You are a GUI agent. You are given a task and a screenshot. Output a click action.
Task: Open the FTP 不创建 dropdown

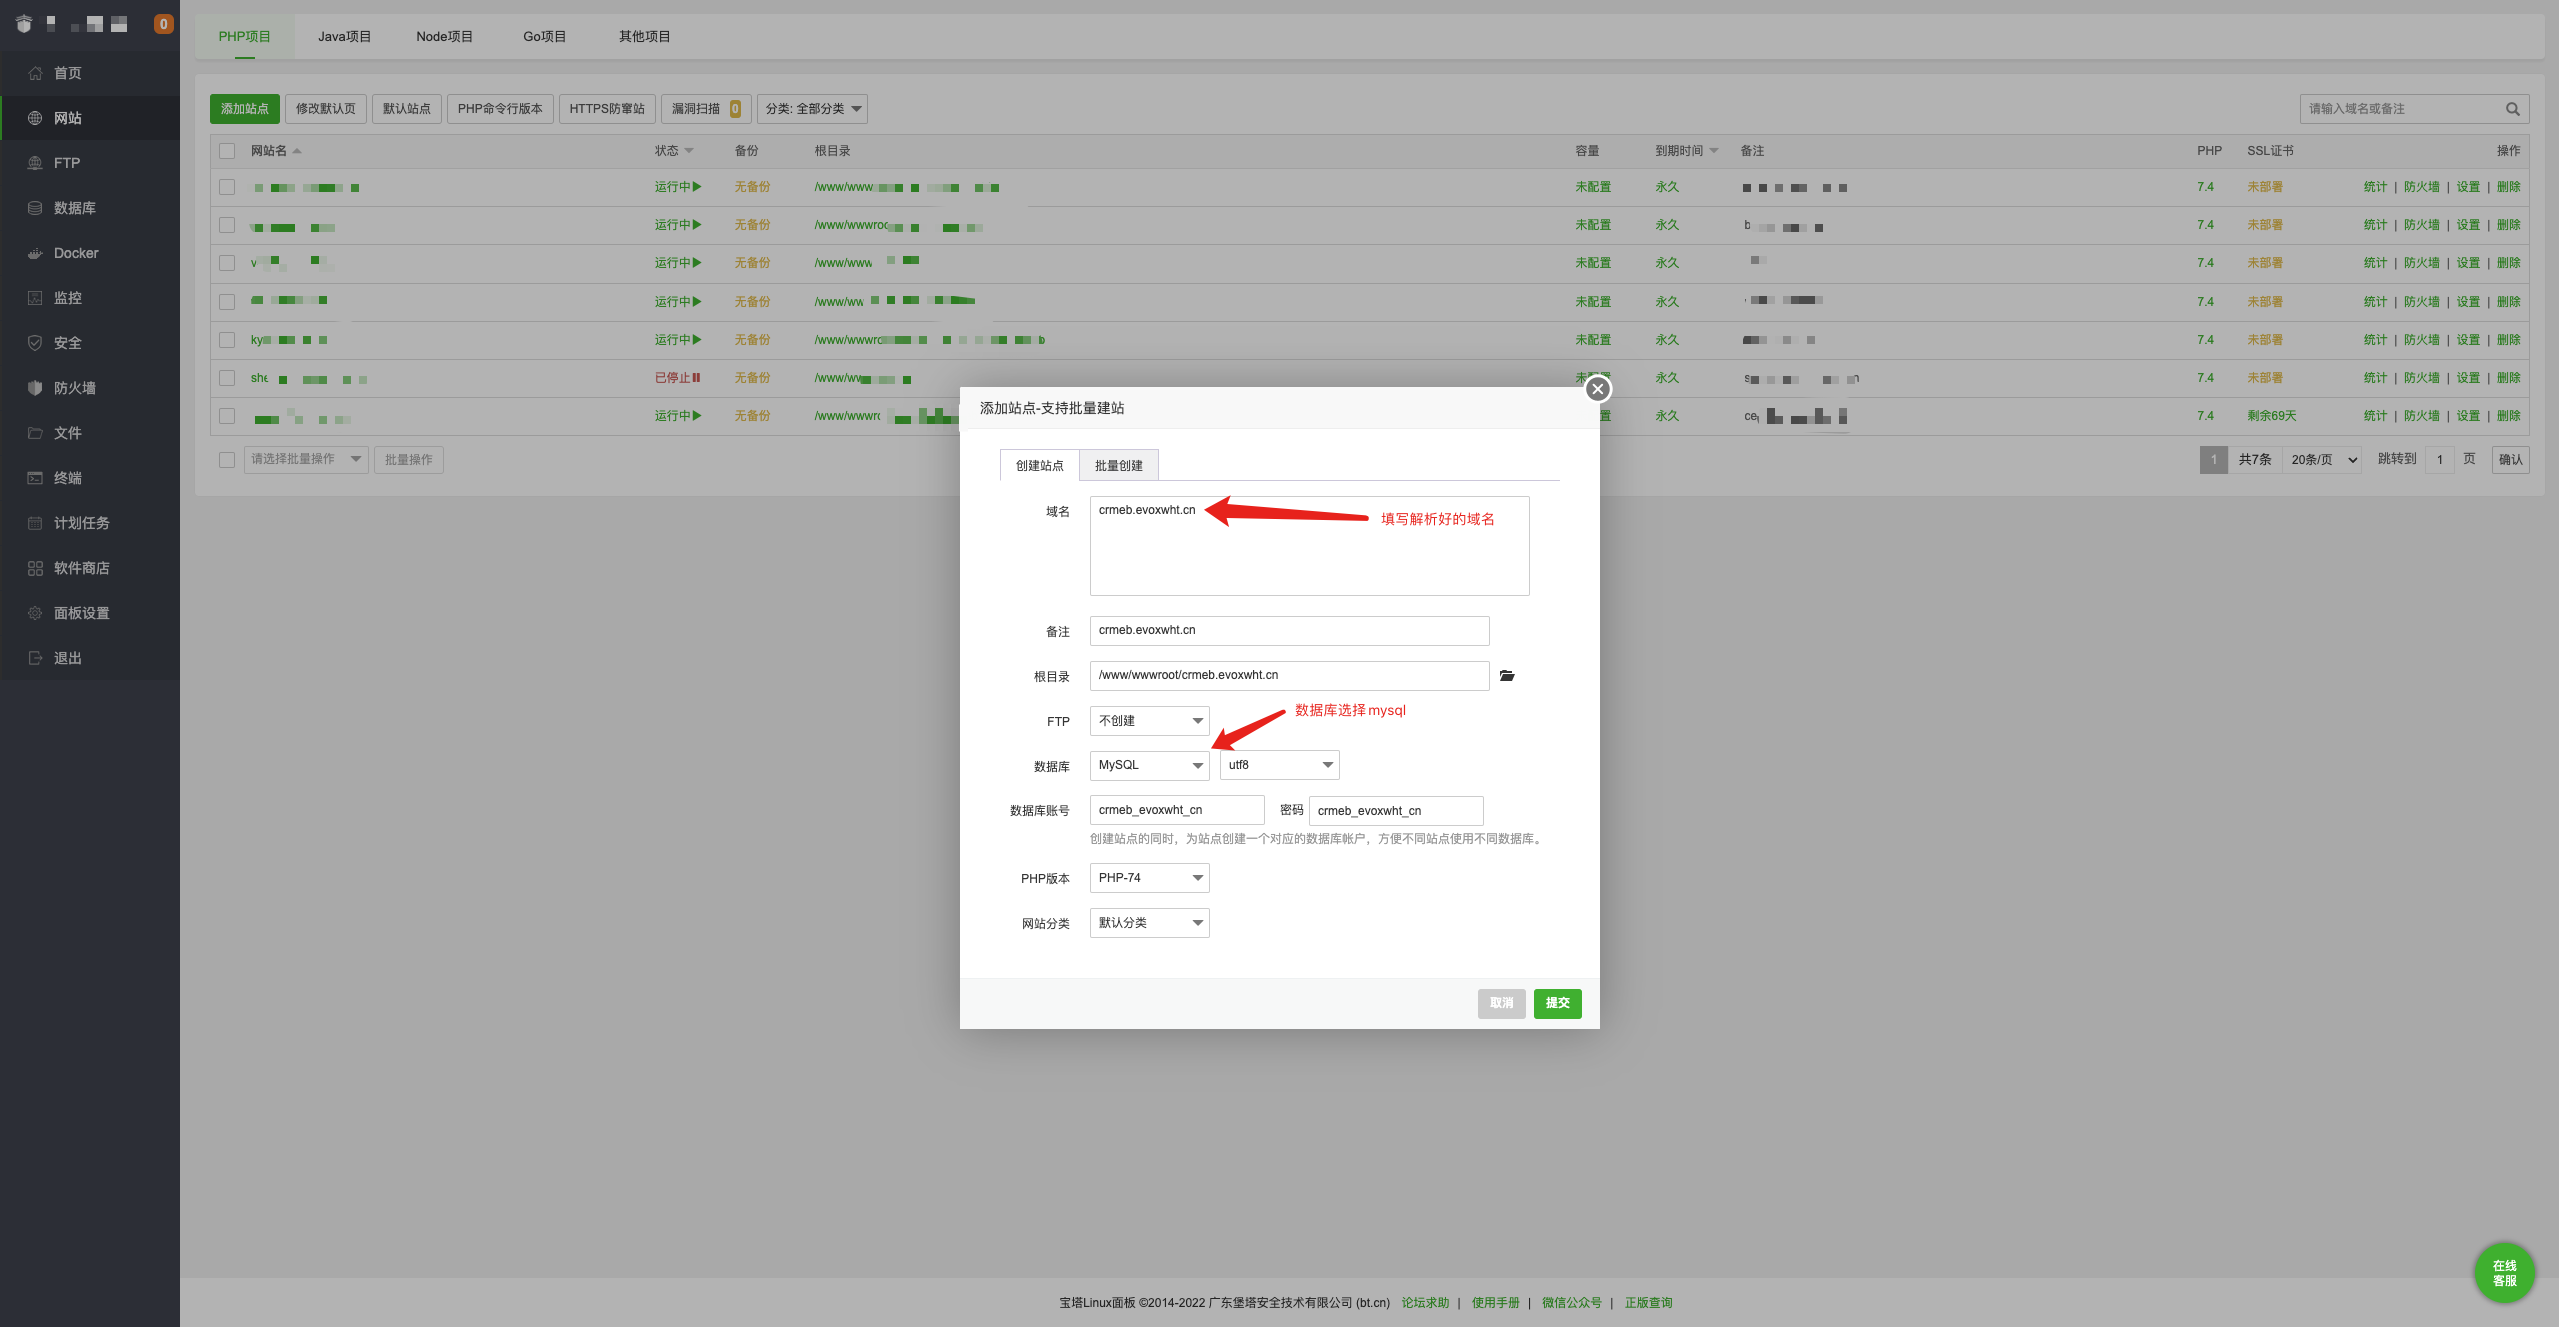point(1148,720)
